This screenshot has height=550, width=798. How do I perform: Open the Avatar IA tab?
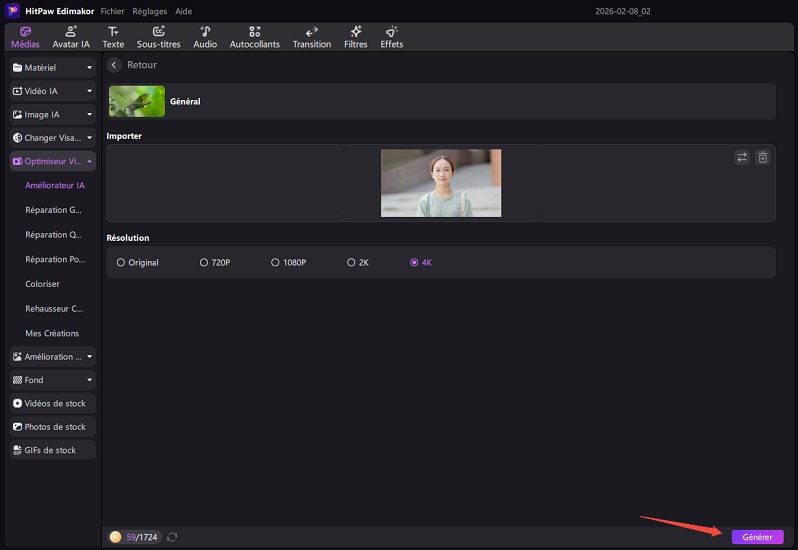[x=71, y=37]
